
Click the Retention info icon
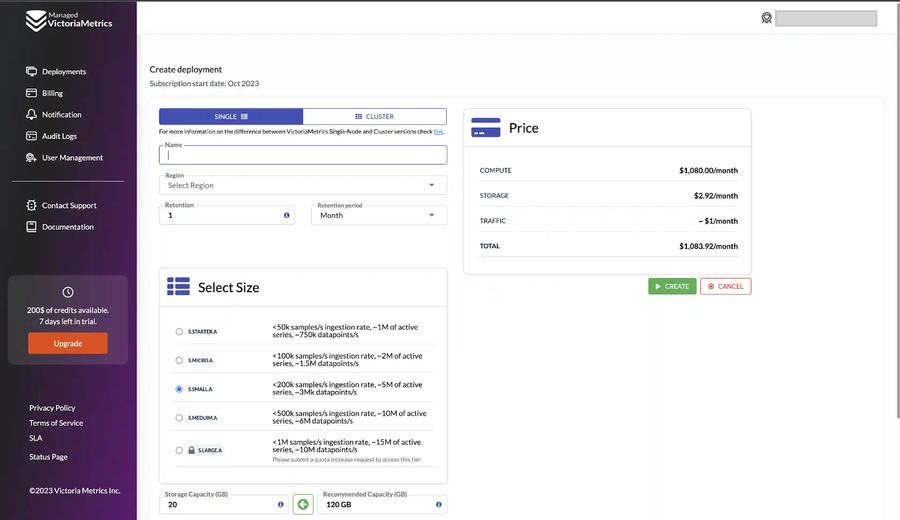[286, 215]
